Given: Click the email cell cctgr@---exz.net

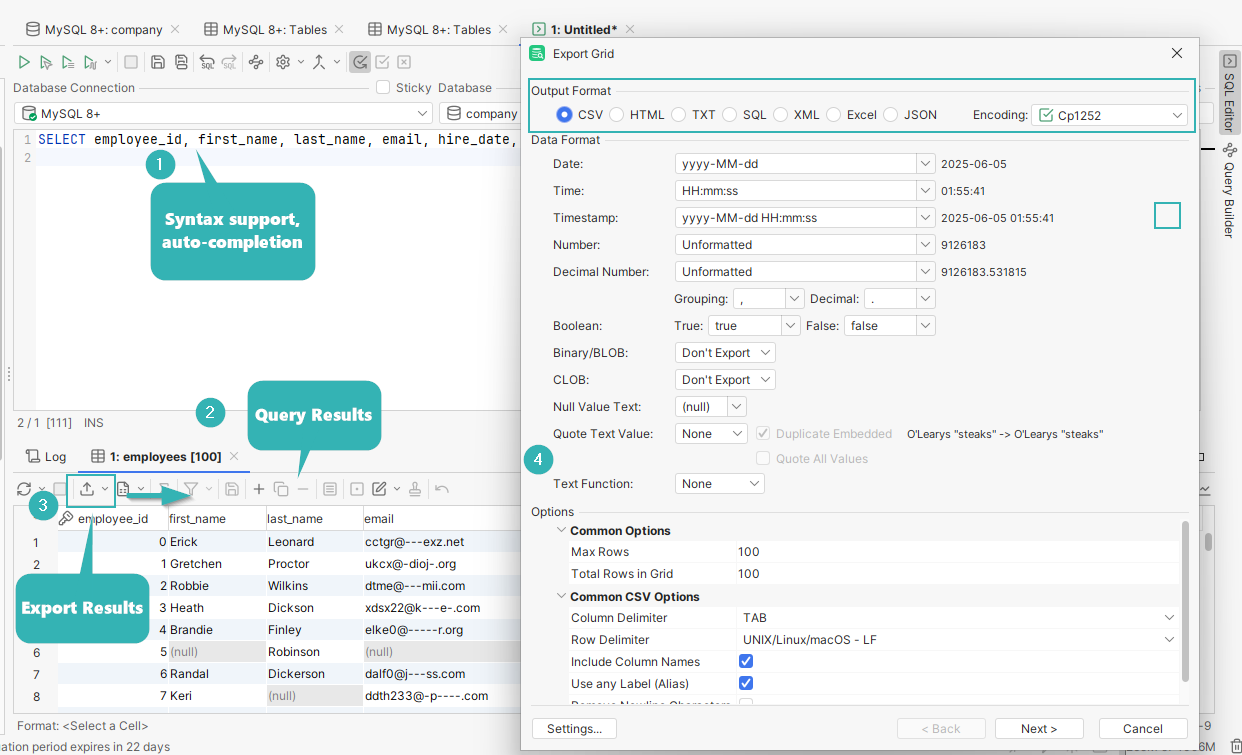Looking at the screenshot, I should (x=442, y=542).
